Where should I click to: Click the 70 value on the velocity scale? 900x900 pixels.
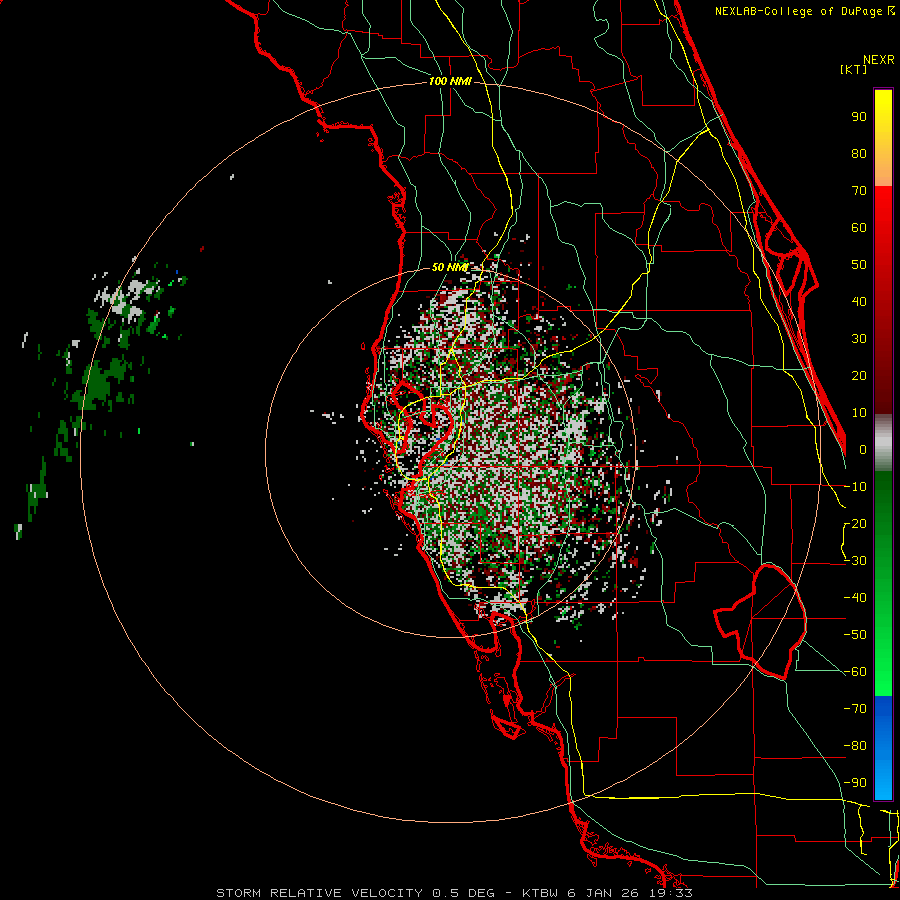pyautogui.click(x=859, y=191)
